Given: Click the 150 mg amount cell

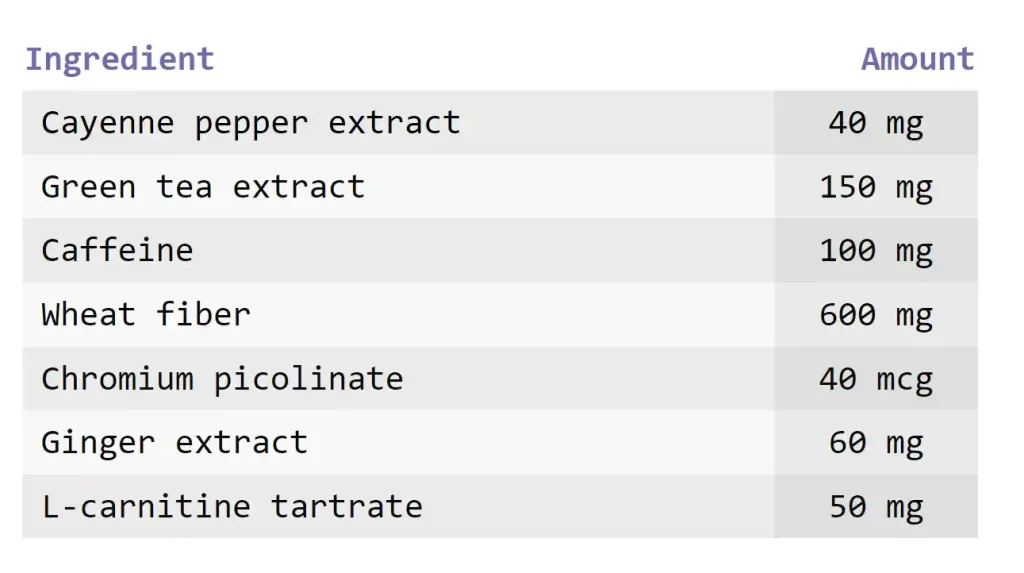Looking at the screenshot, I should pos(876,187).
